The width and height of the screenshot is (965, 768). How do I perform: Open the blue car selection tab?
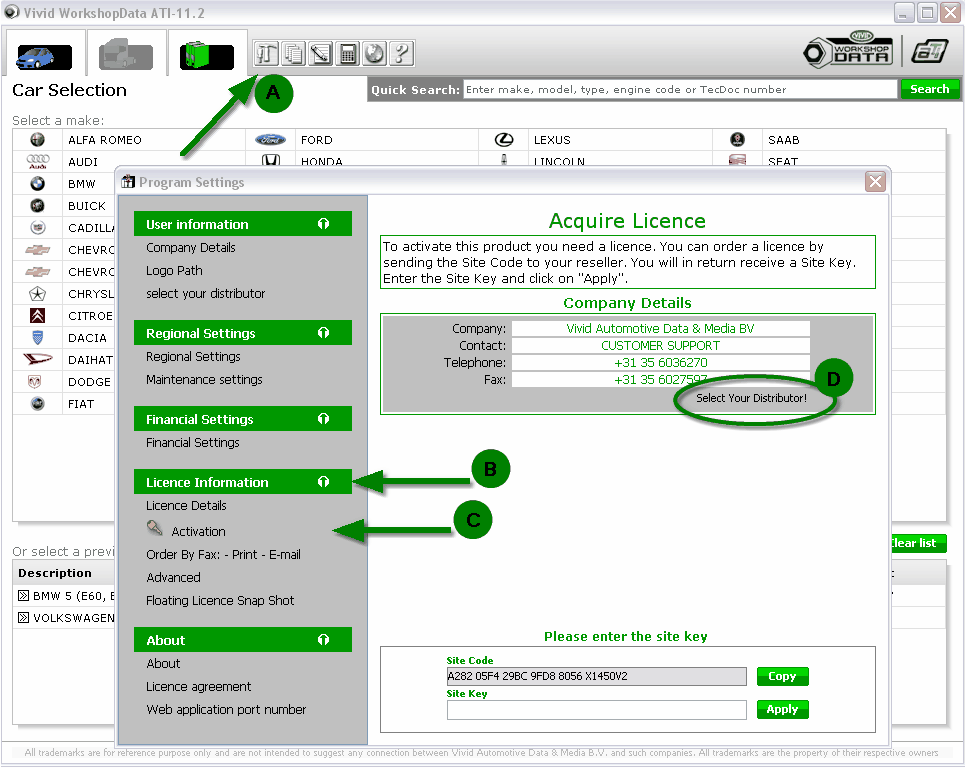click(x=44, y=56)
